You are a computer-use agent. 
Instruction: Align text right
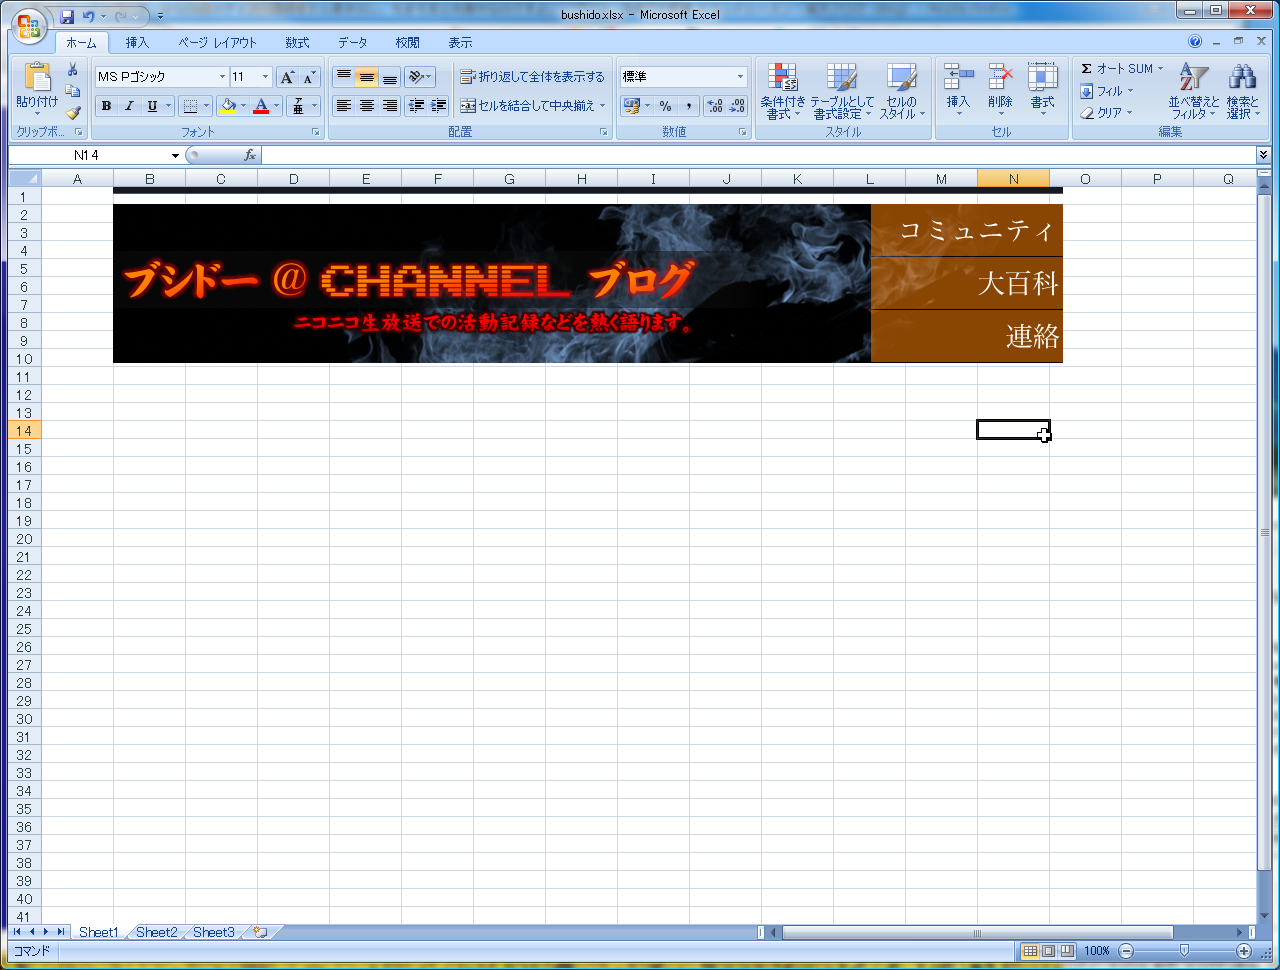coord(390,106)
